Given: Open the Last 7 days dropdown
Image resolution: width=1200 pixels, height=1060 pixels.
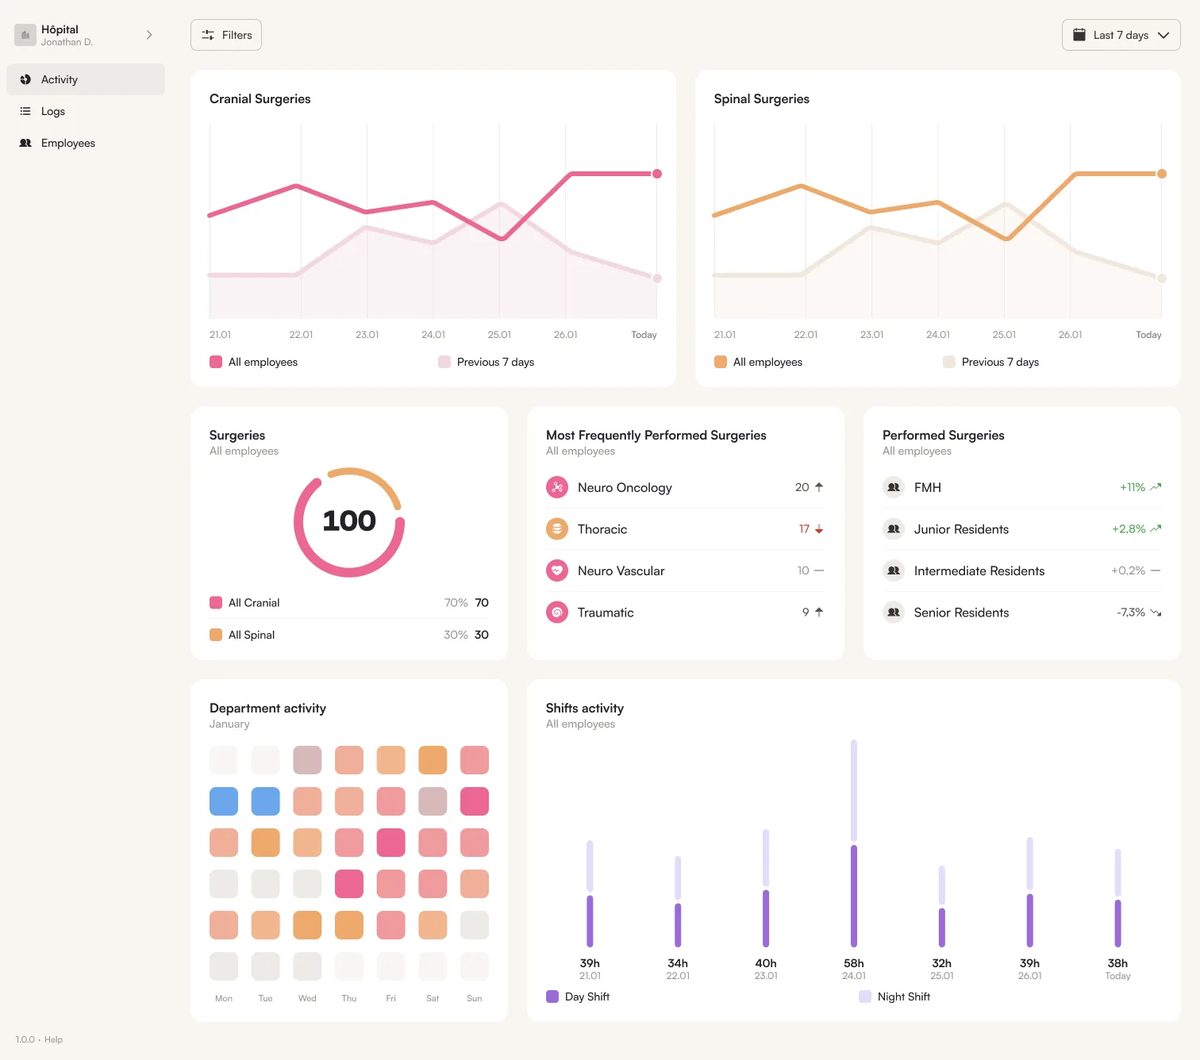Looking at the screenshot, I should click(x=1121, y=35).
